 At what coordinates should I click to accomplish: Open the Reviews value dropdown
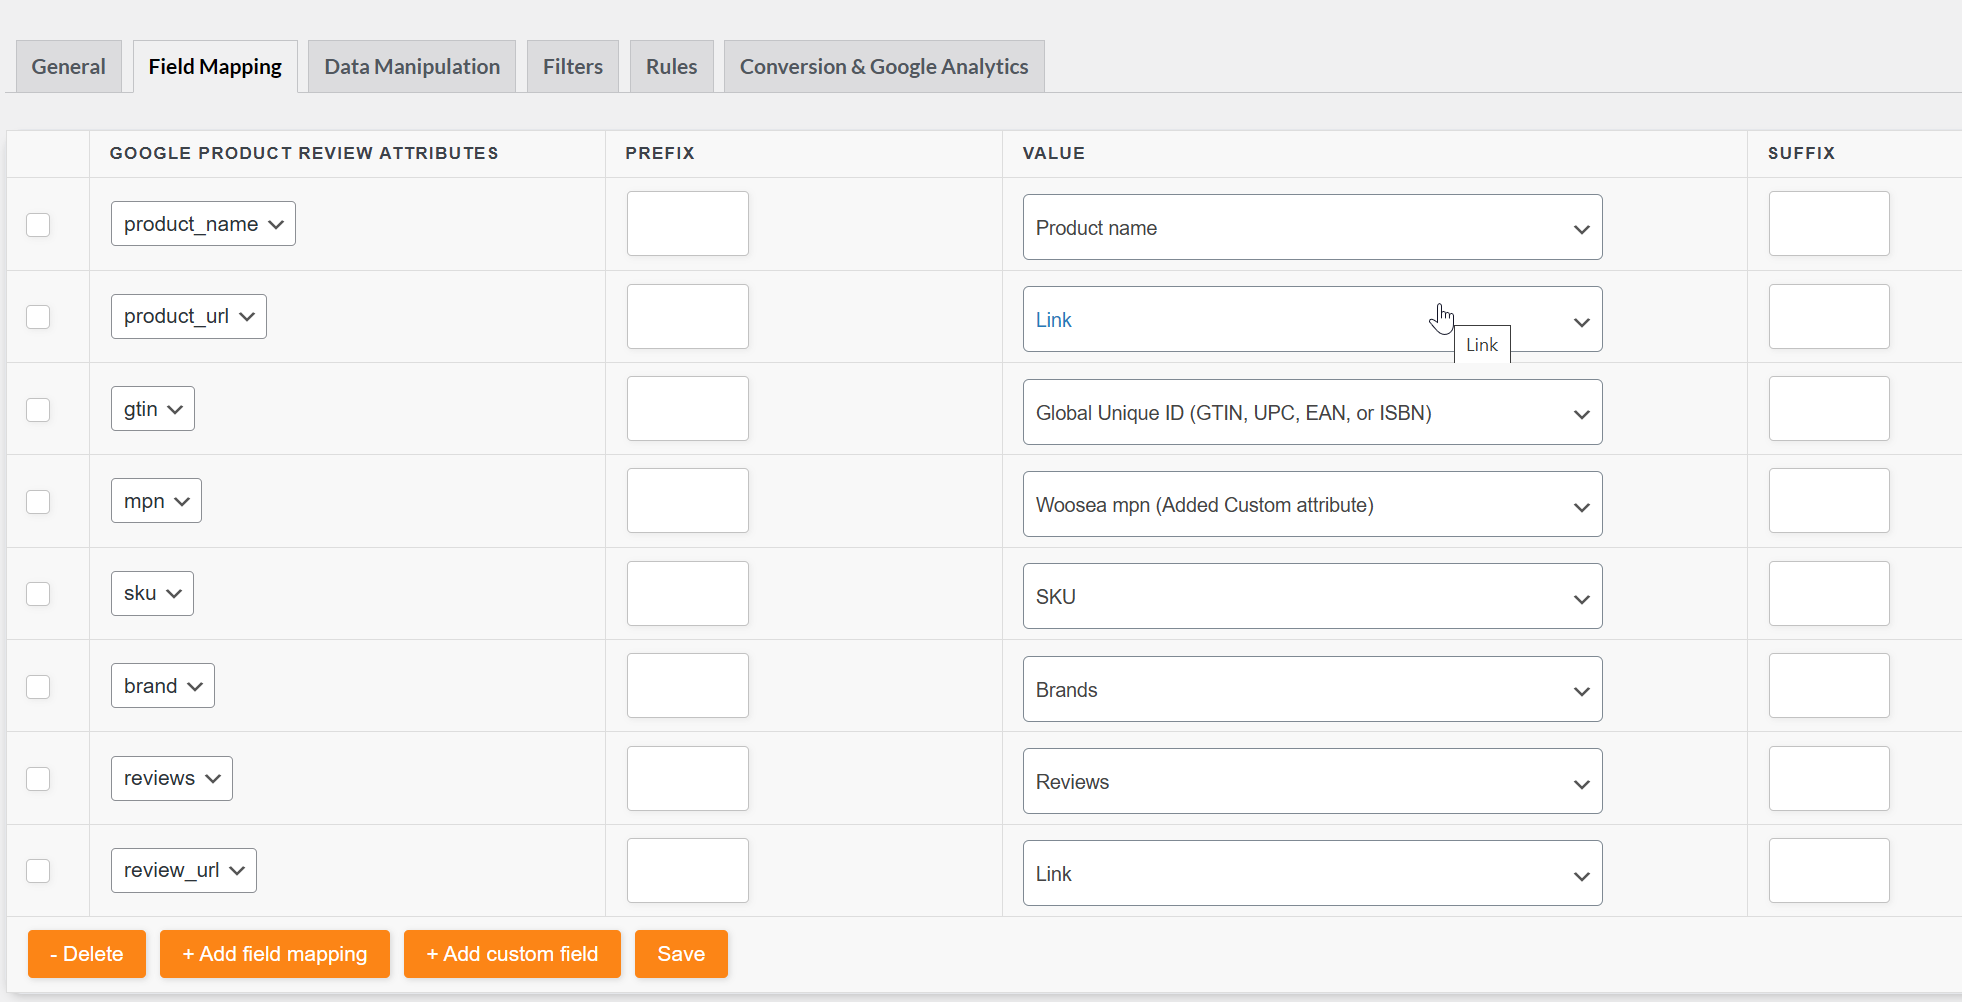(x=1312, y=782)
